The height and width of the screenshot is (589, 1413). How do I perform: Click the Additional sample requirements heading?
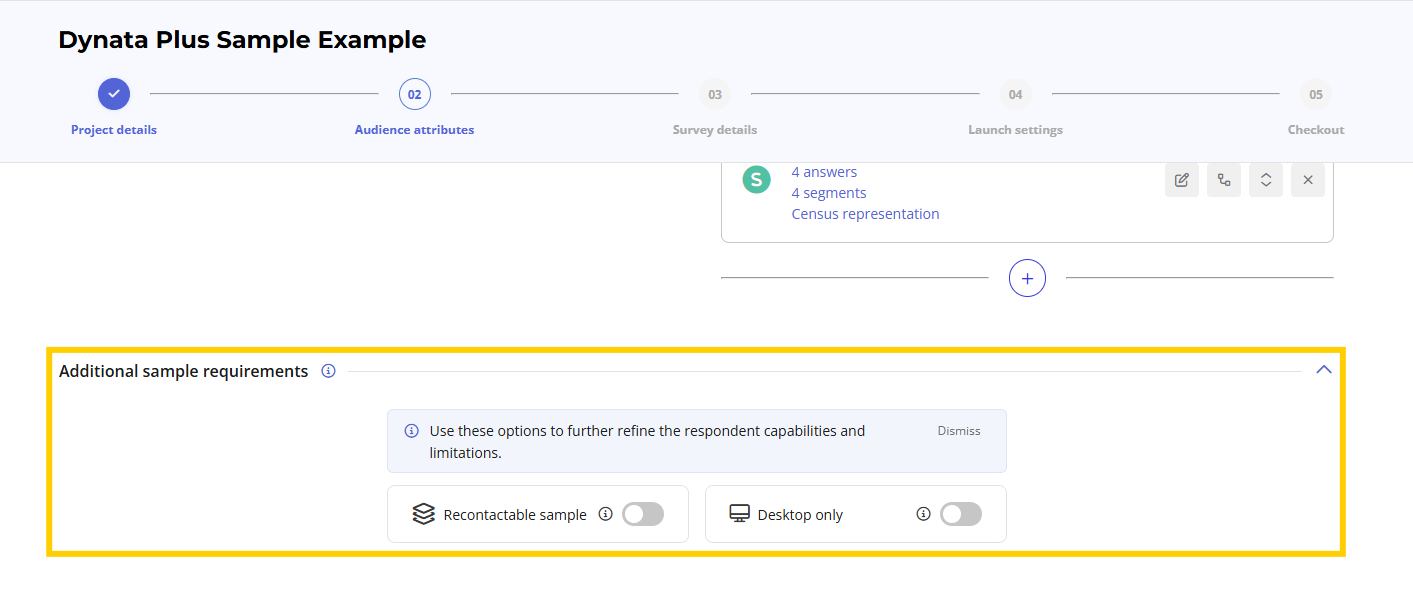[x=184, y=371]
